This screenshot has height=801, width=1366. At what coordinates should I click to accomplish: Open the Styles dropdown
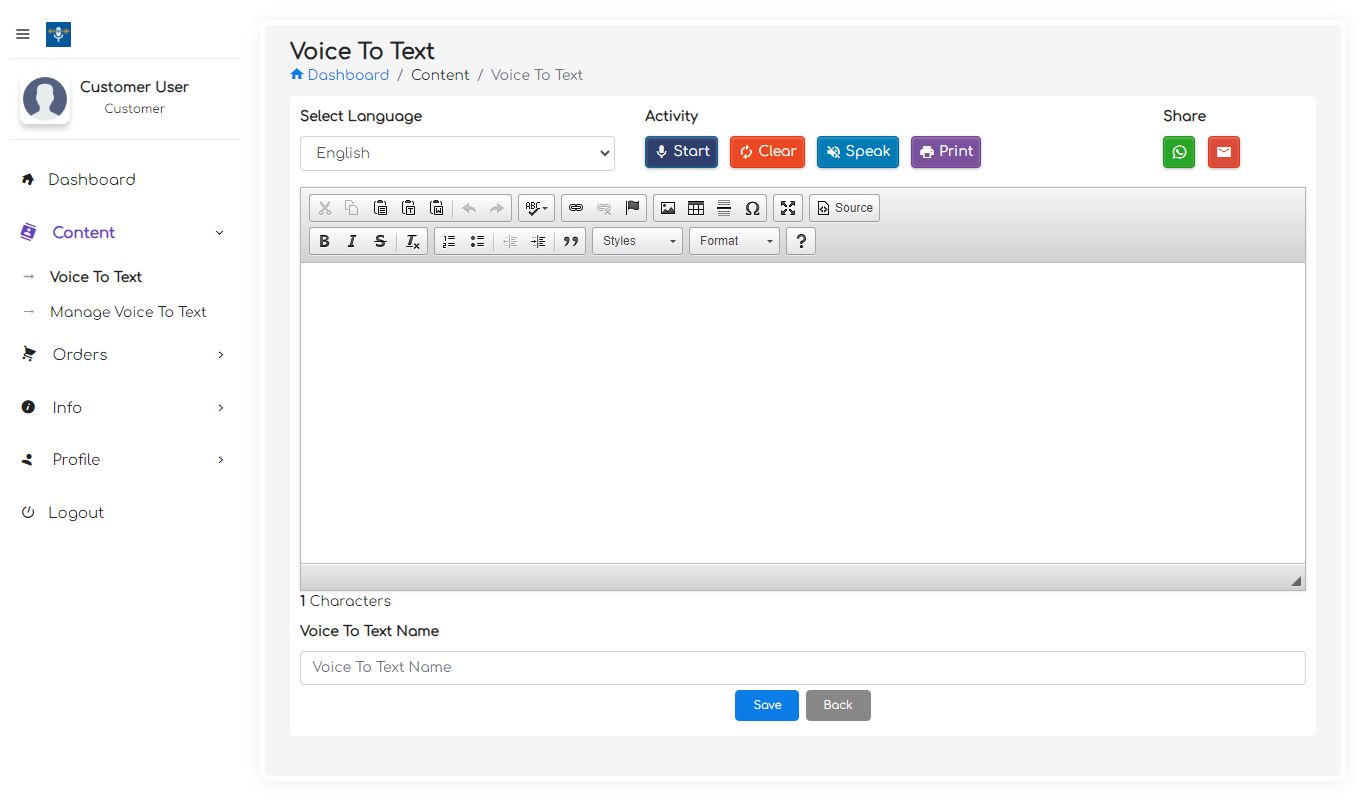tap(637, 241)
